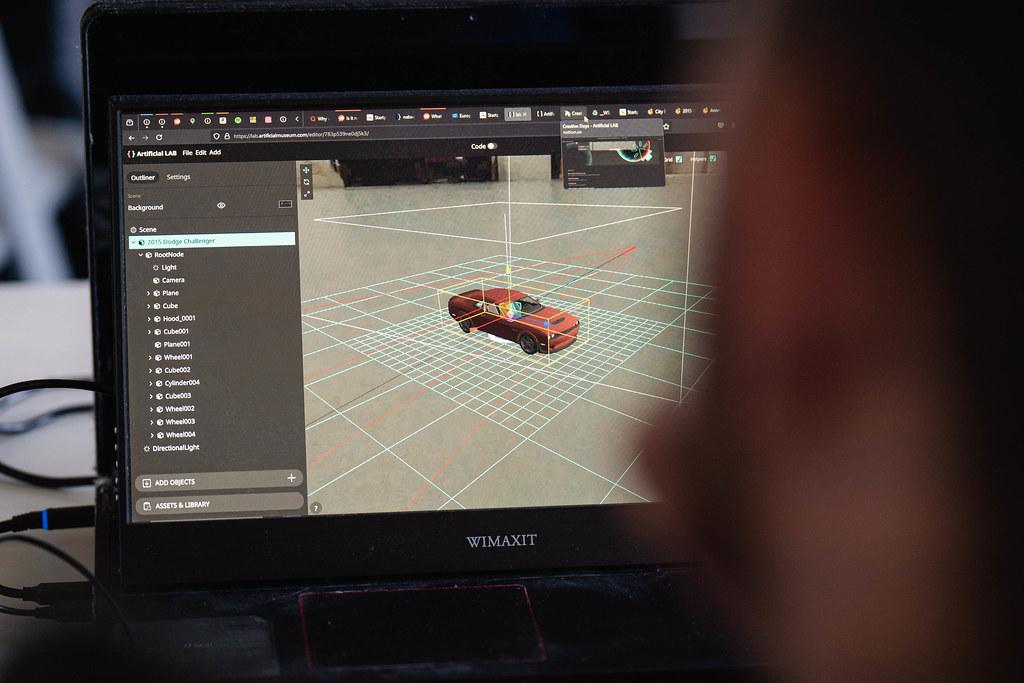Select the translate (move) gizmo tool
Viewport: 1024px width, 683px height.
tap(306, 170)
